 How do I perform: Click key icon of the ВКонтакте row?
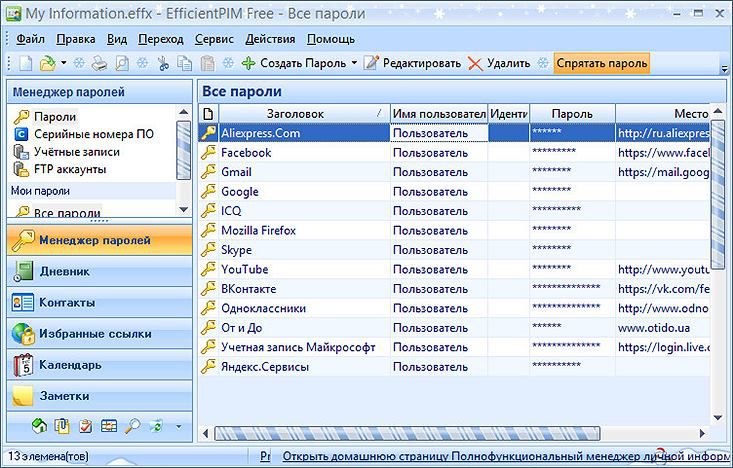pyautogui.click(x=208, y=288)
